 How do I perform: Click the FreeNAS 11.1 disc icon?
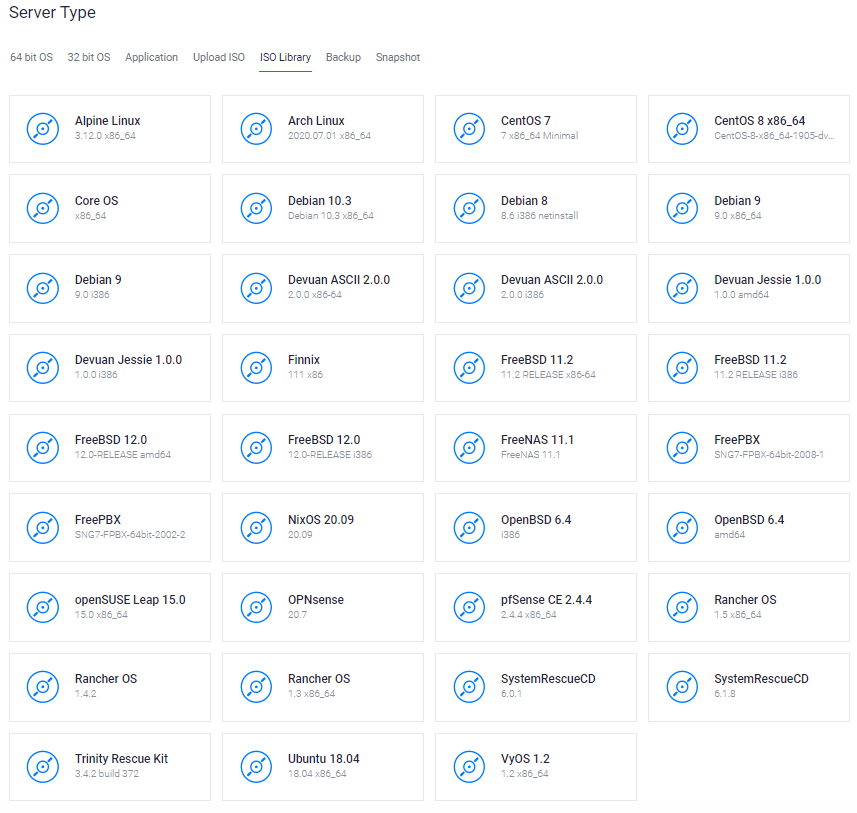pyautogui.click(x=469, y=447)
